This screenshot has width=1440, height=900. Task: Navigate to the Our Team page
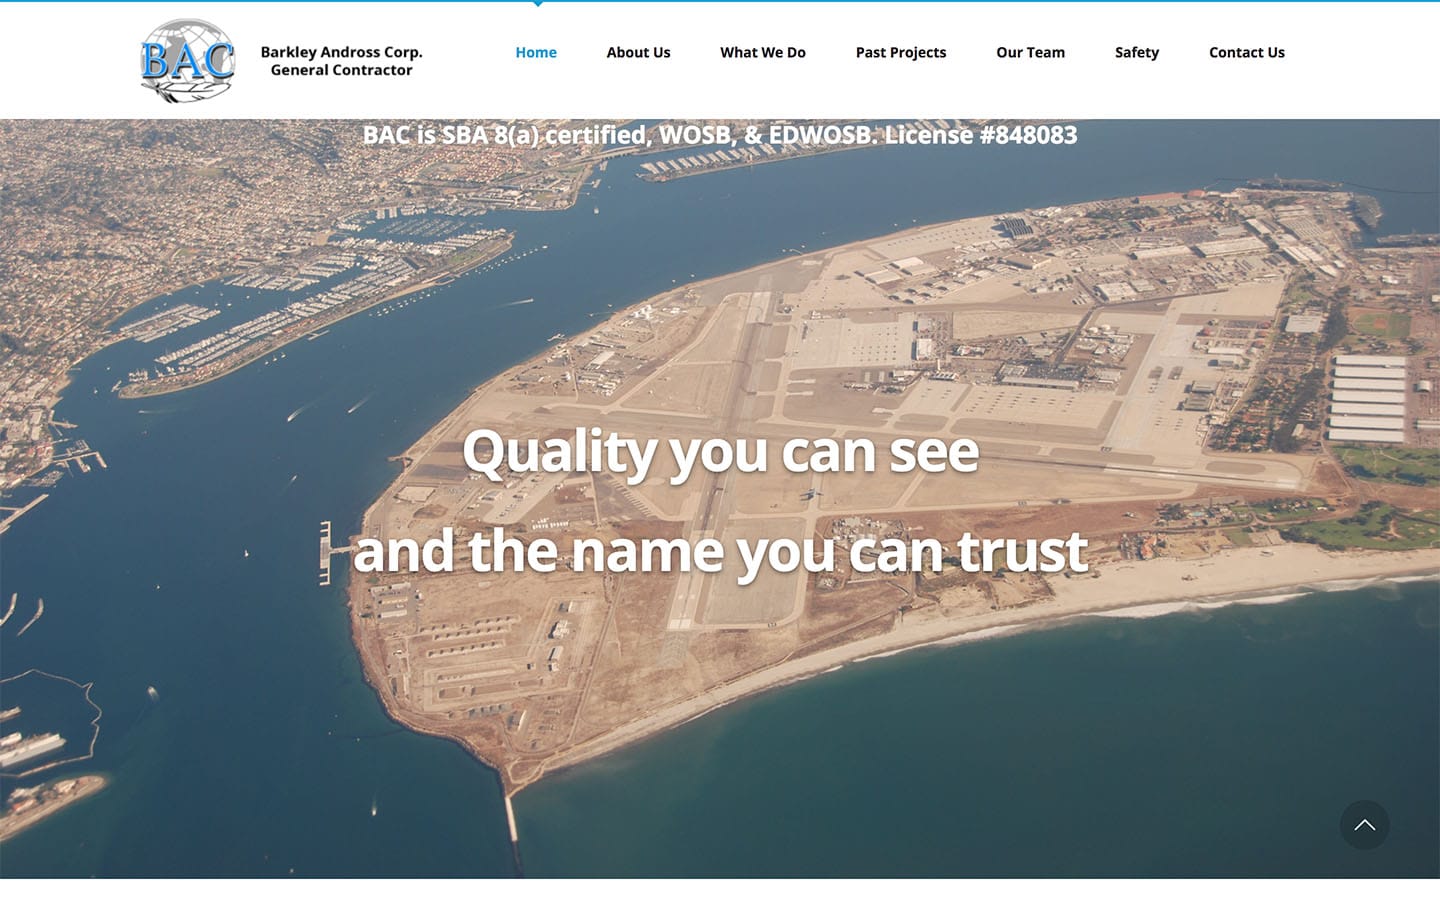coord(1030,52)
